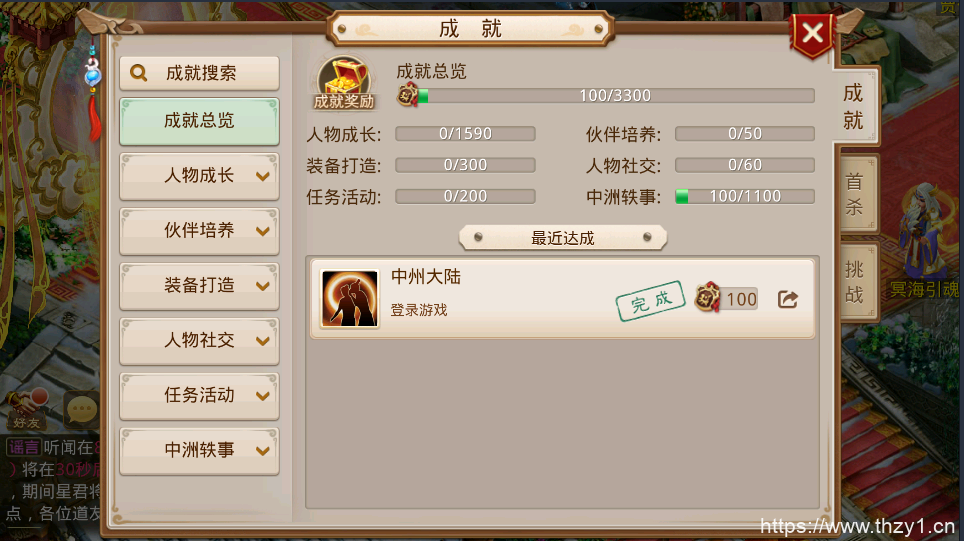Expand the 中洲轶事 category
The width and height of the screenshot is (964, 541).
(199, 451)
